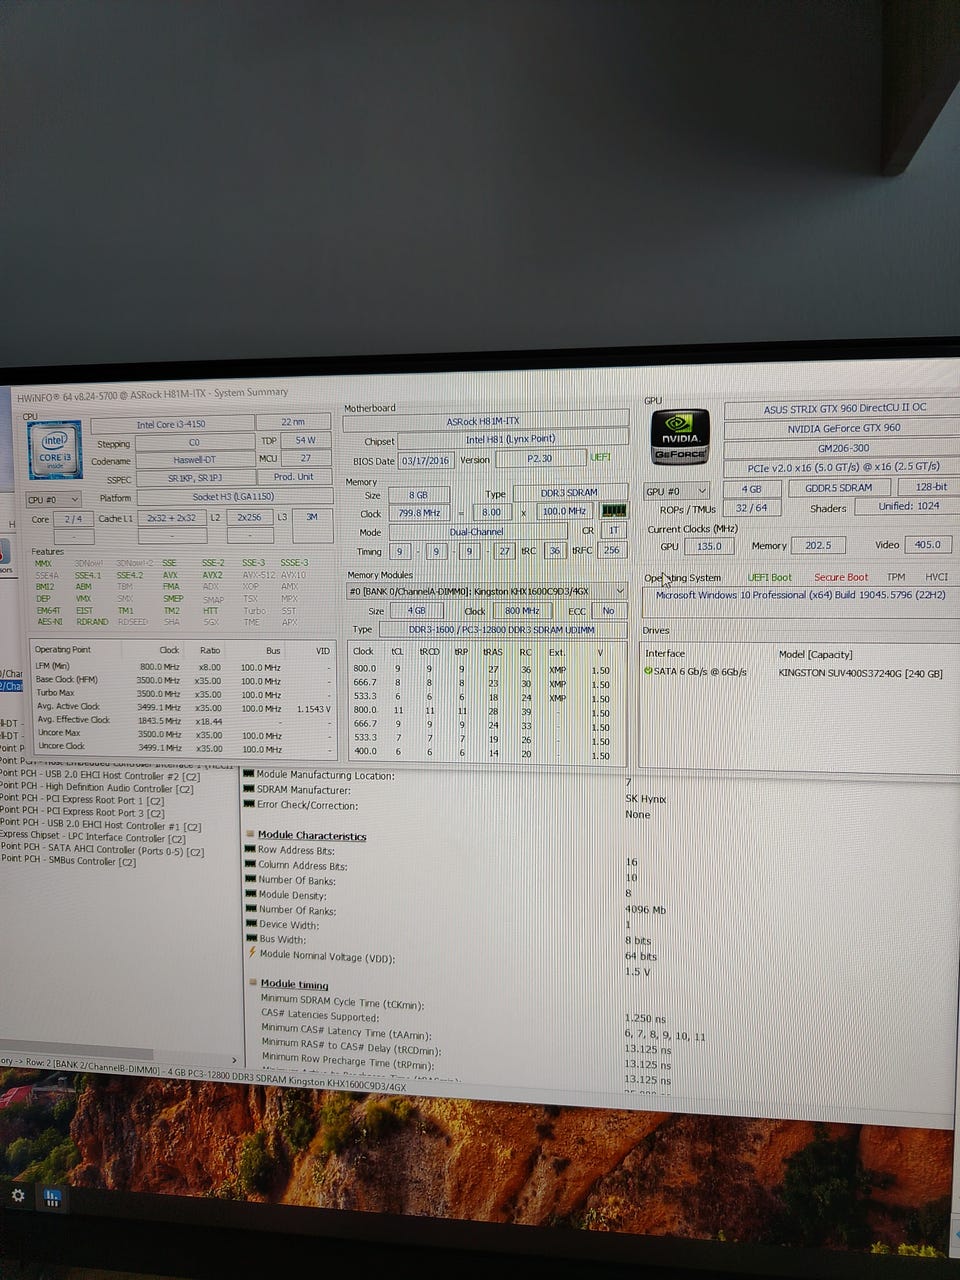Select USB 2.0 EHCI Host Controller #1

click(x=101, y=826)
